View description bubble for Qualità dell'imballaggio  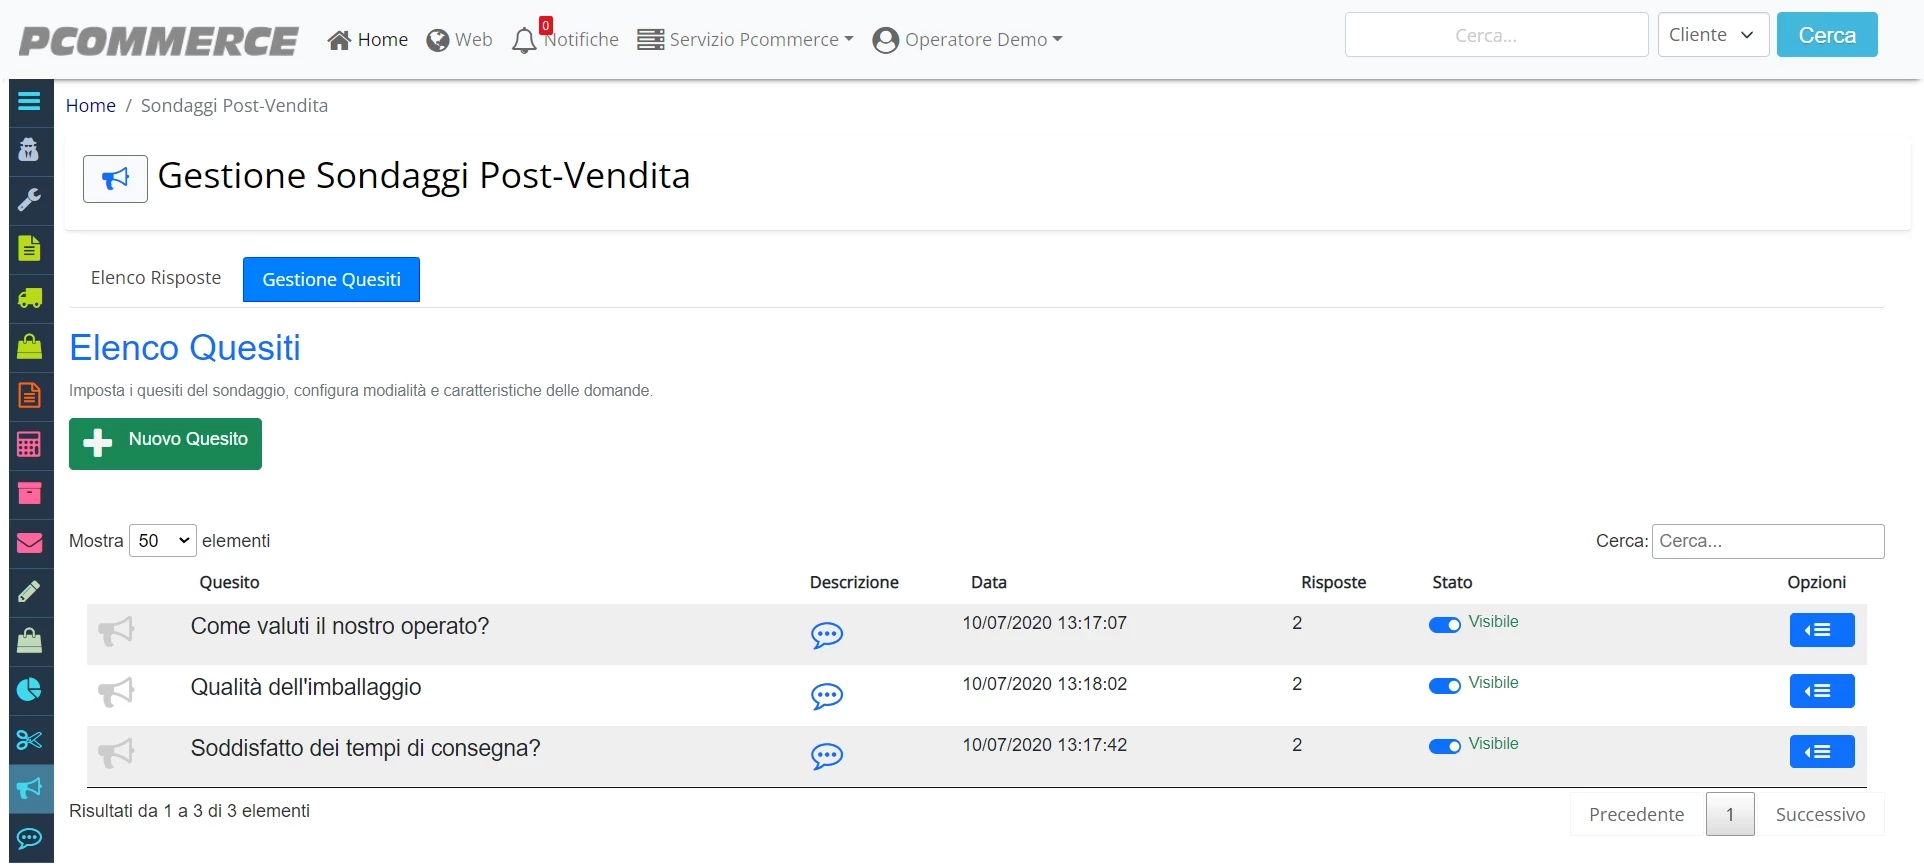pos(827,696)
